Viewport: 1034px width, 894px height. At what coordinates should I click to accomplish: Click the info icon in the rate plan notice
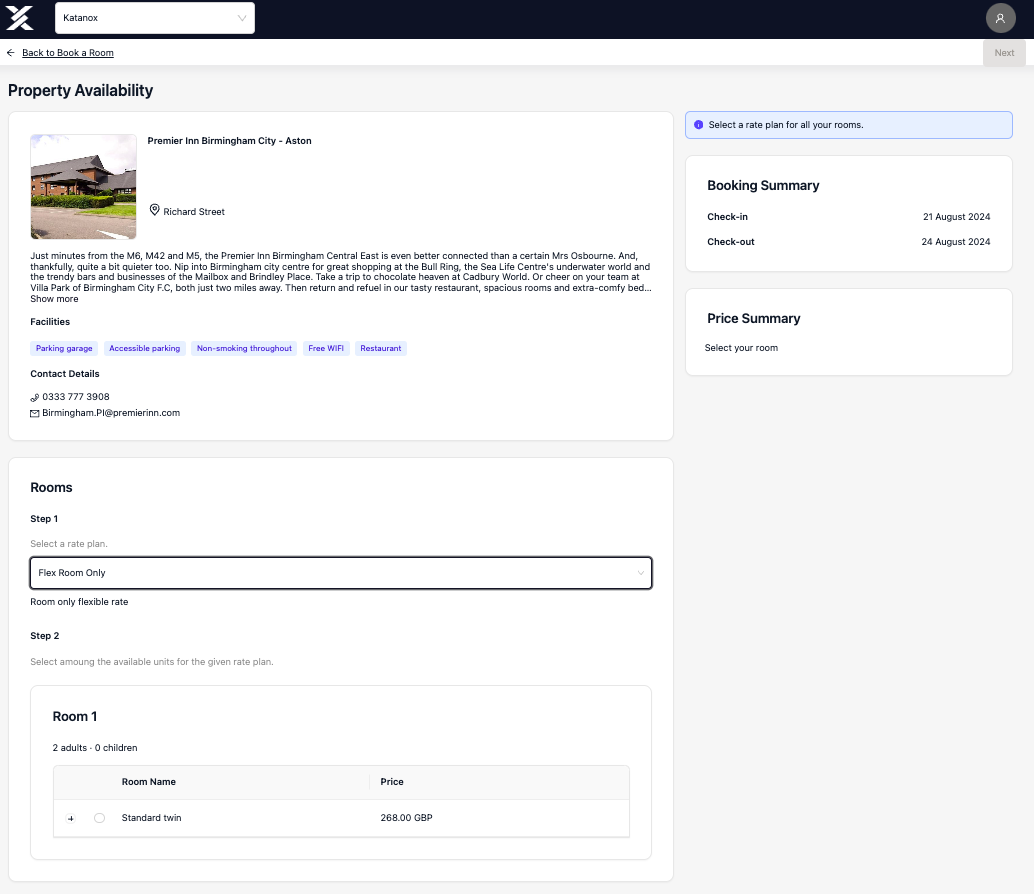(x=698, y=125)
